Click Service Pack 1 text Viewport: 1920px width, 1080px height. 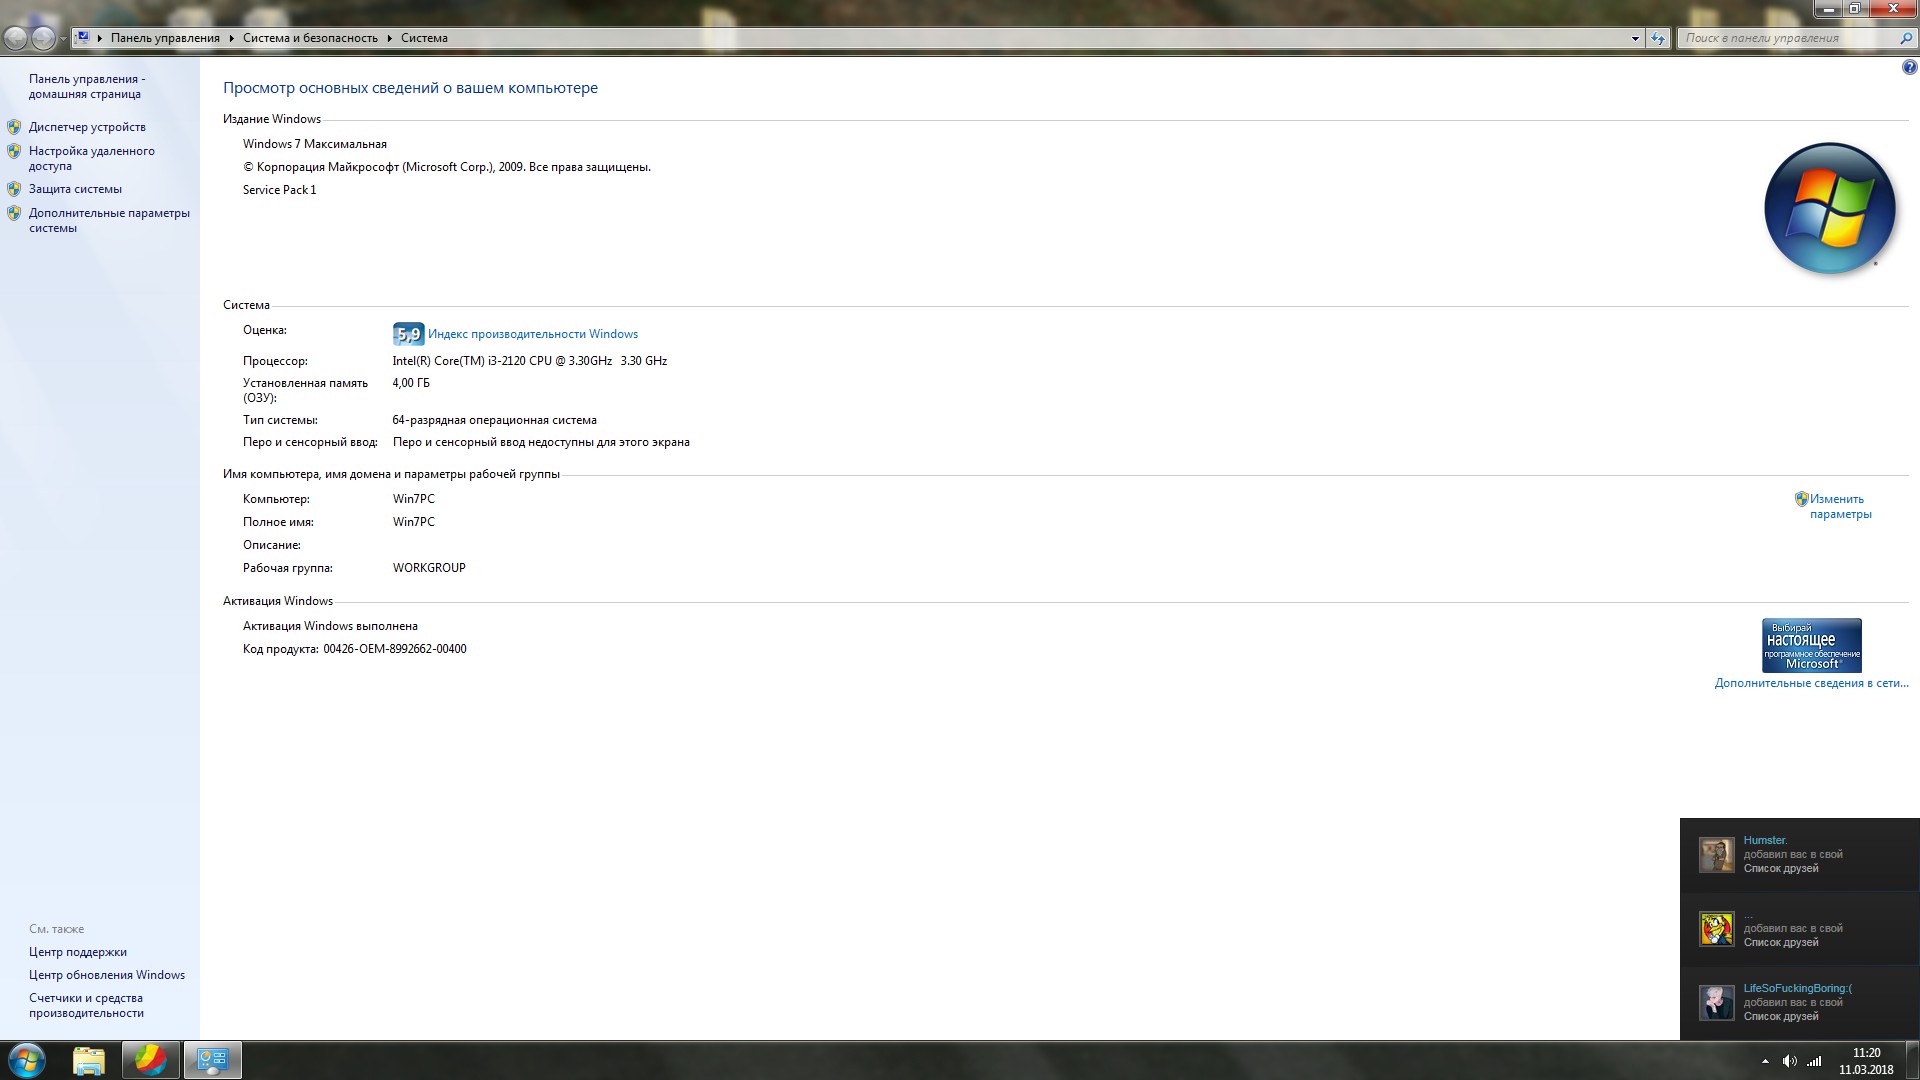click(x=279, y=190)
